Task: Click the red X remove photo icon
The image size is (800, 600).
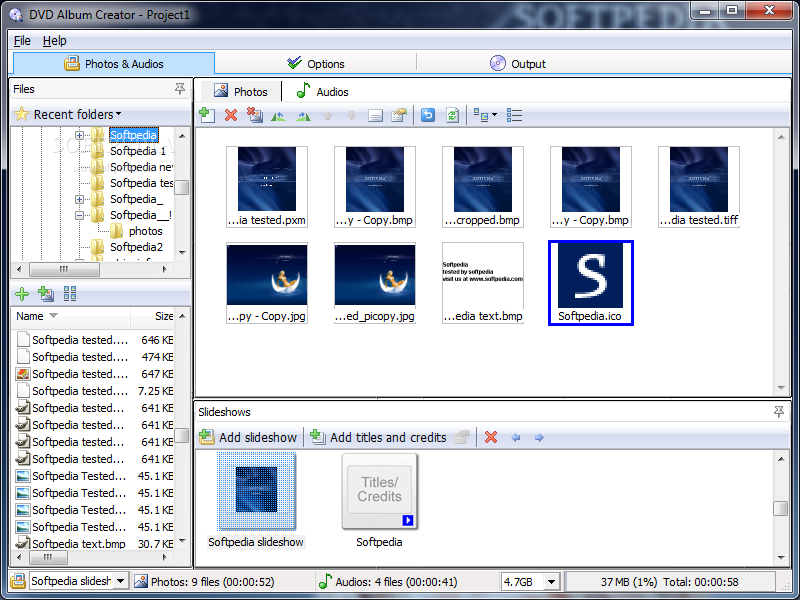Action: [231, 115]
